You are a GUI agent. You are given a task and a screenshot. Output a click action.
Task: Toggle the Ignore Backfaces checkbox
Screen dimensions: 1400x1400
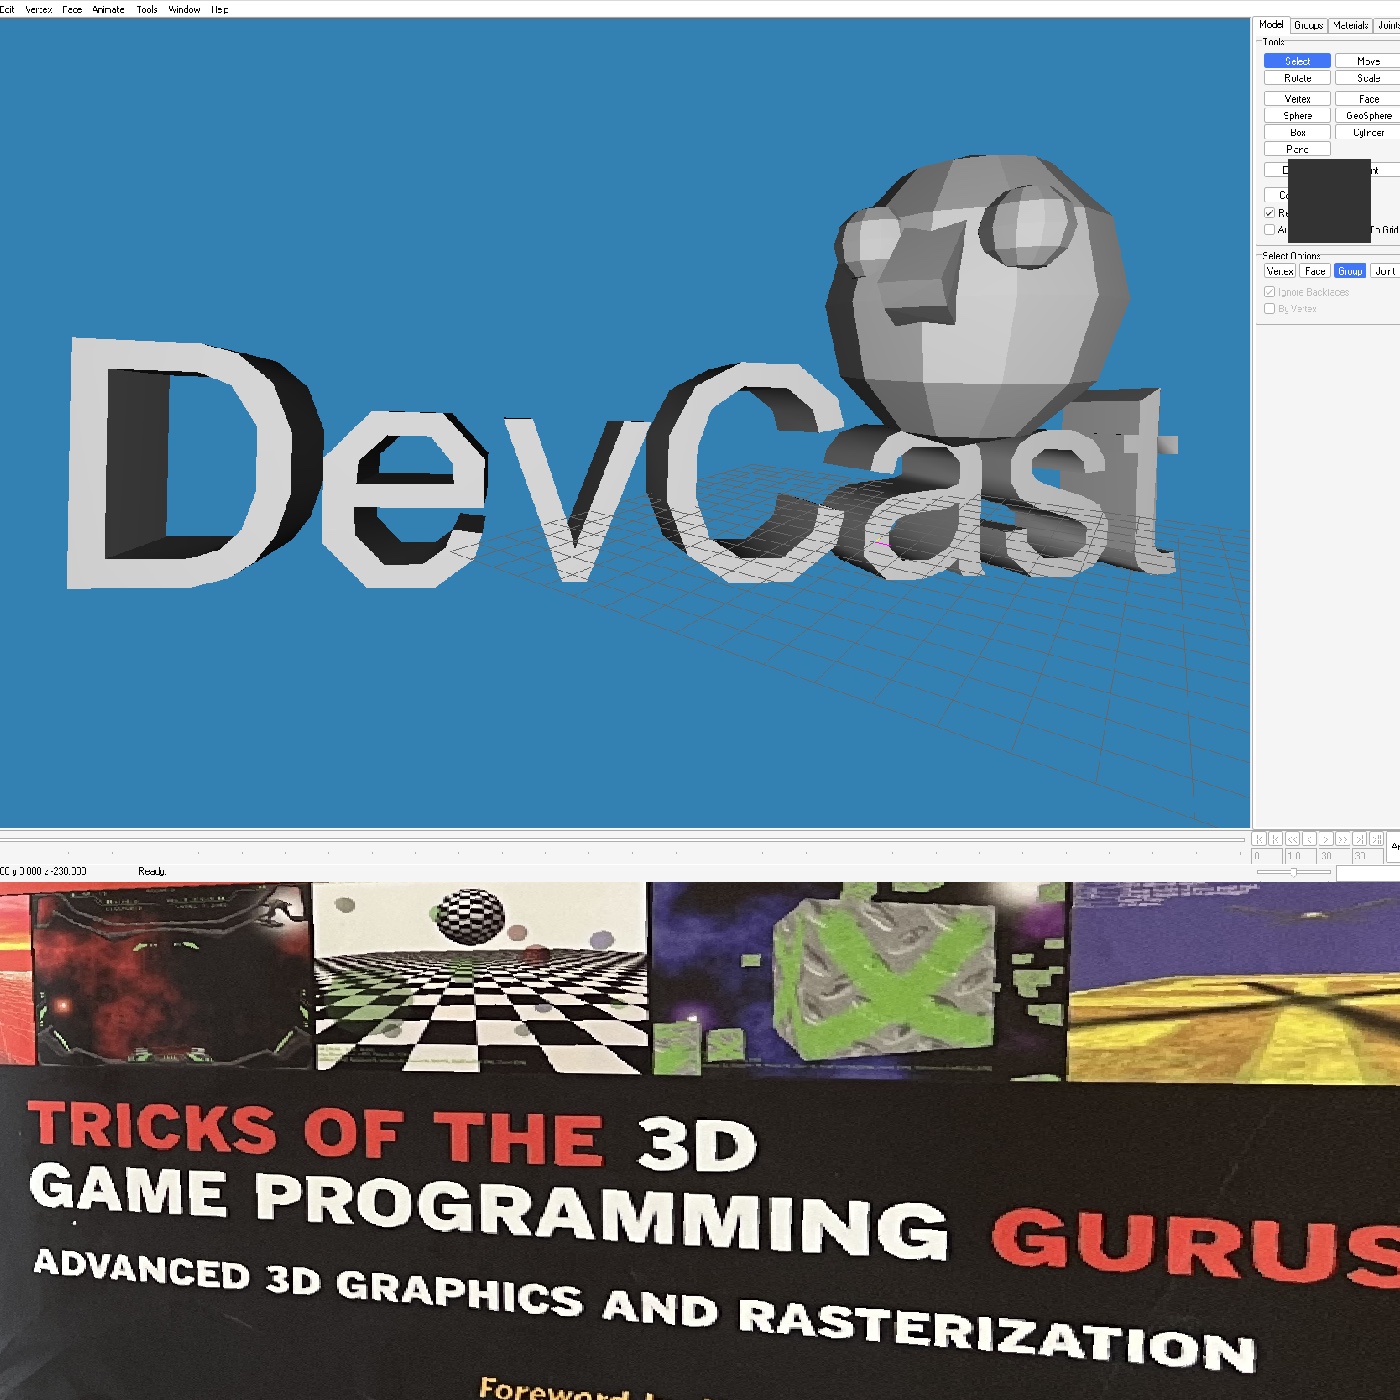(x=1270, y=292)
